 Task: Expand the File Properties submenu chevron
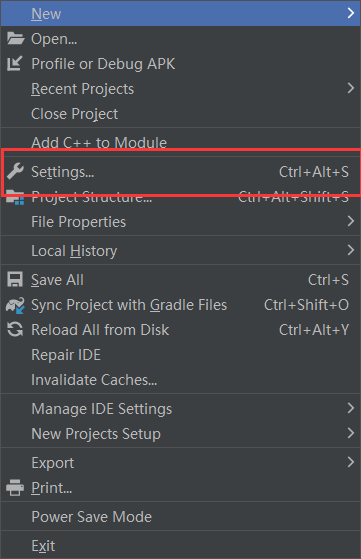(x=351, y=221)
